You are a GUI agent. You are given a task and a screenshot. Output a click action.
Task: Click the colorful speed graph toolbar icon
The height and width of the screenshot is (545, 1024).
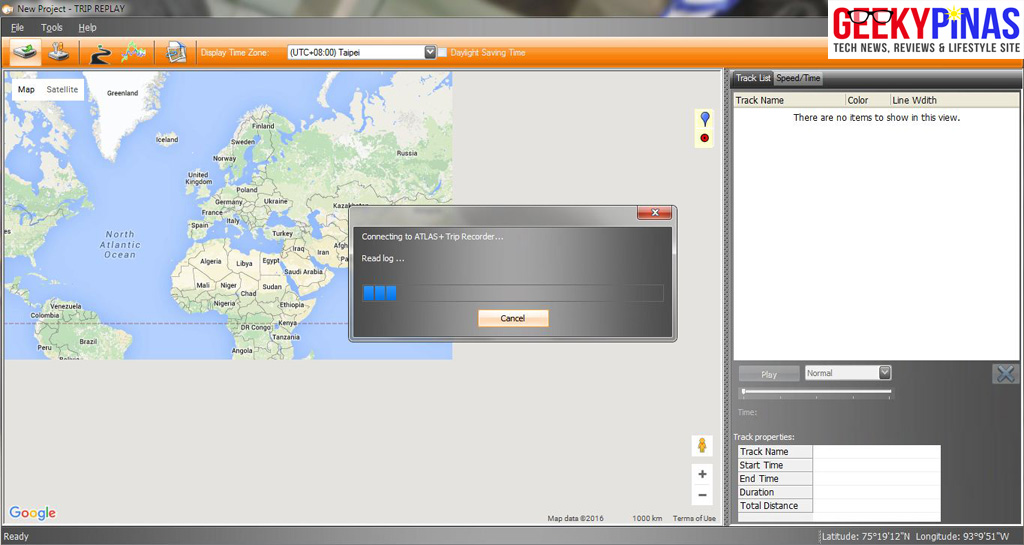[x=133, y=52]
